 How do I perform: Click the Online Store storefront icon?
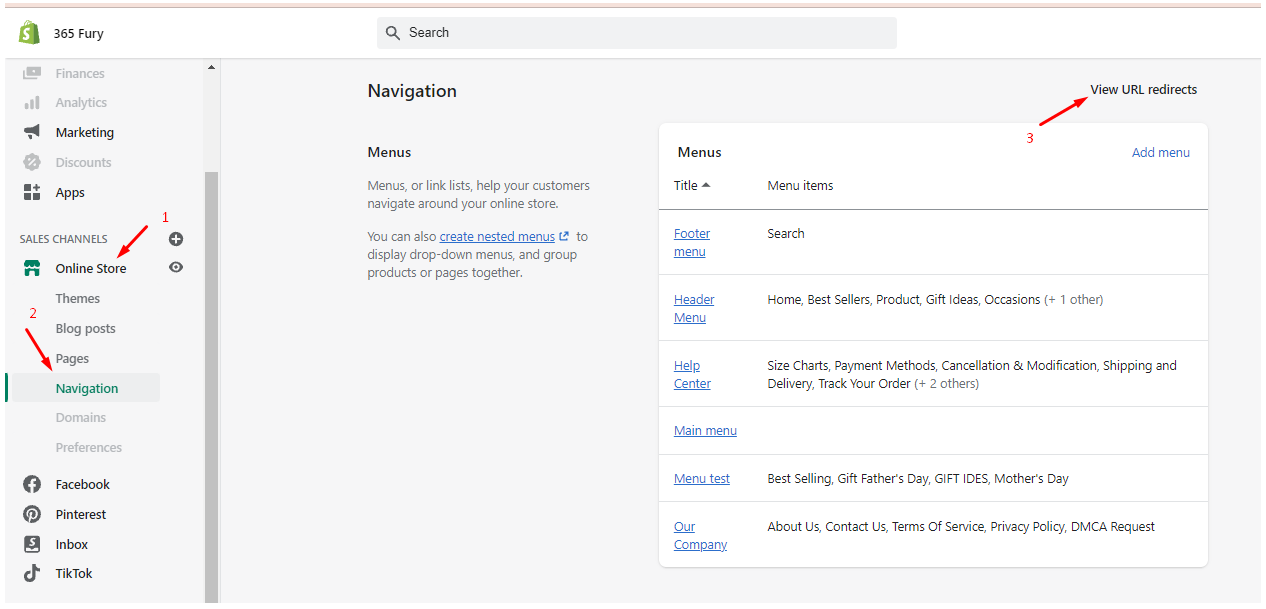(32, 268)
